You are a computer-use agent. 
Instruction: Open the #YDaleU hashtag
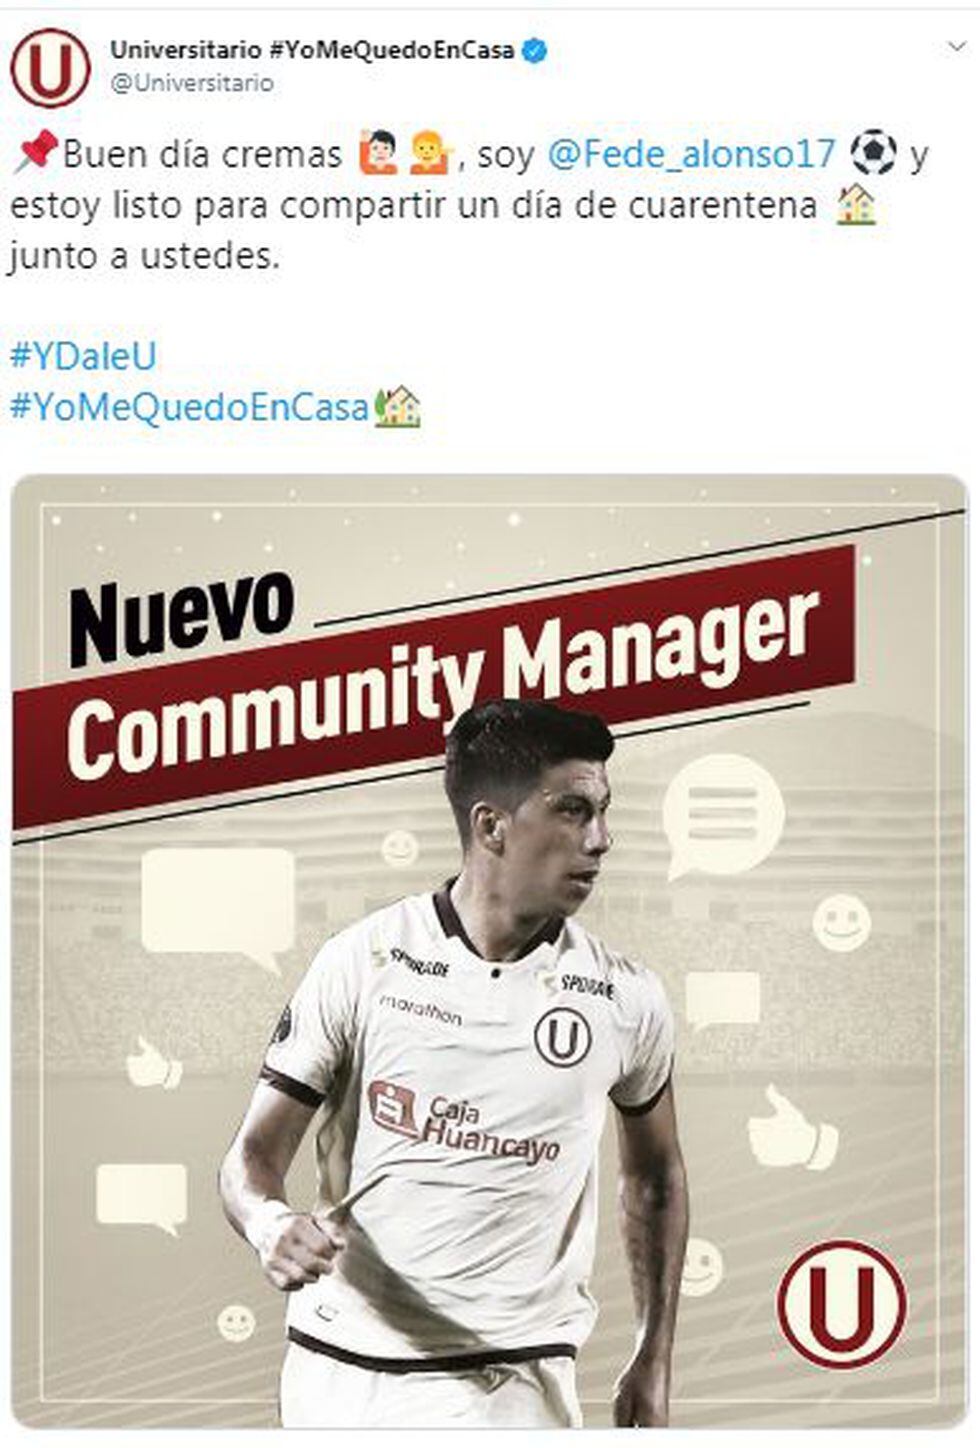(83, 356)
